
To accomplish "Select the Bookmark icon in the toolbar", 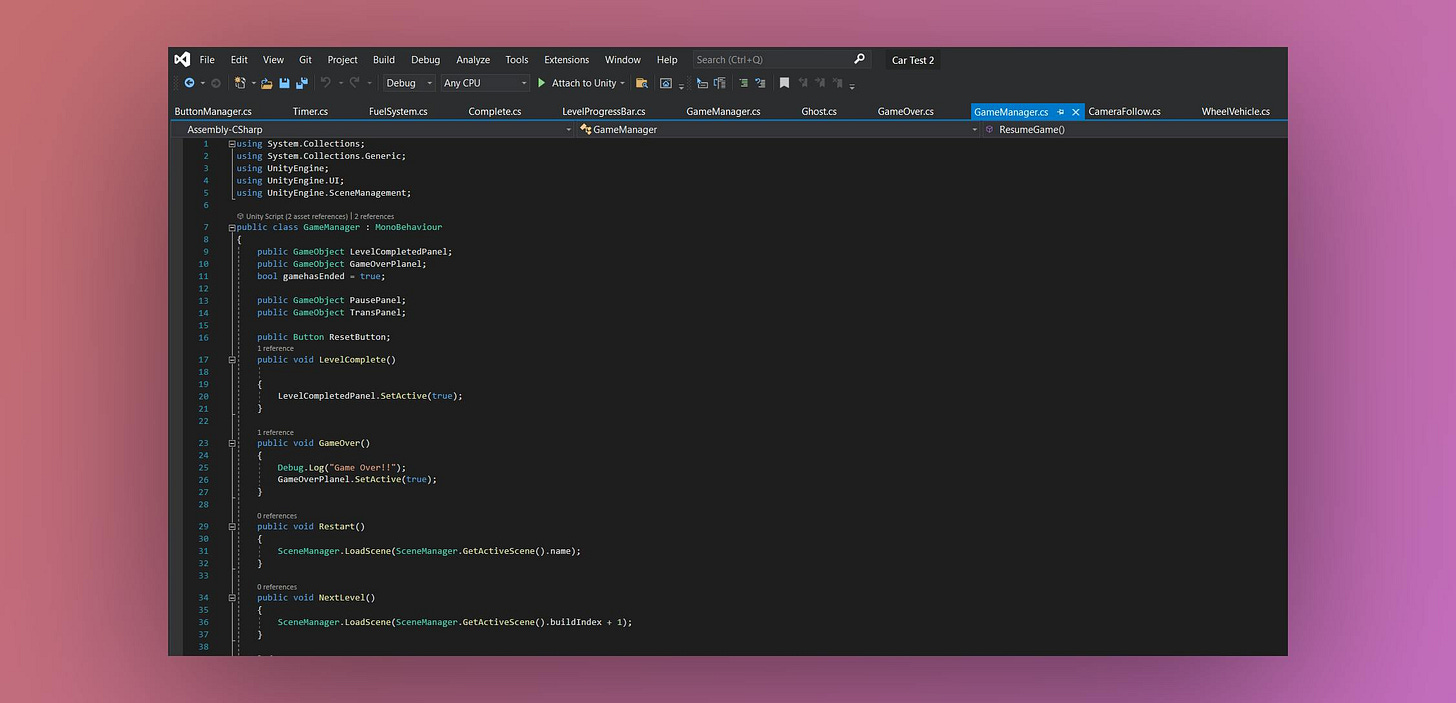I will tap(784, 83).
